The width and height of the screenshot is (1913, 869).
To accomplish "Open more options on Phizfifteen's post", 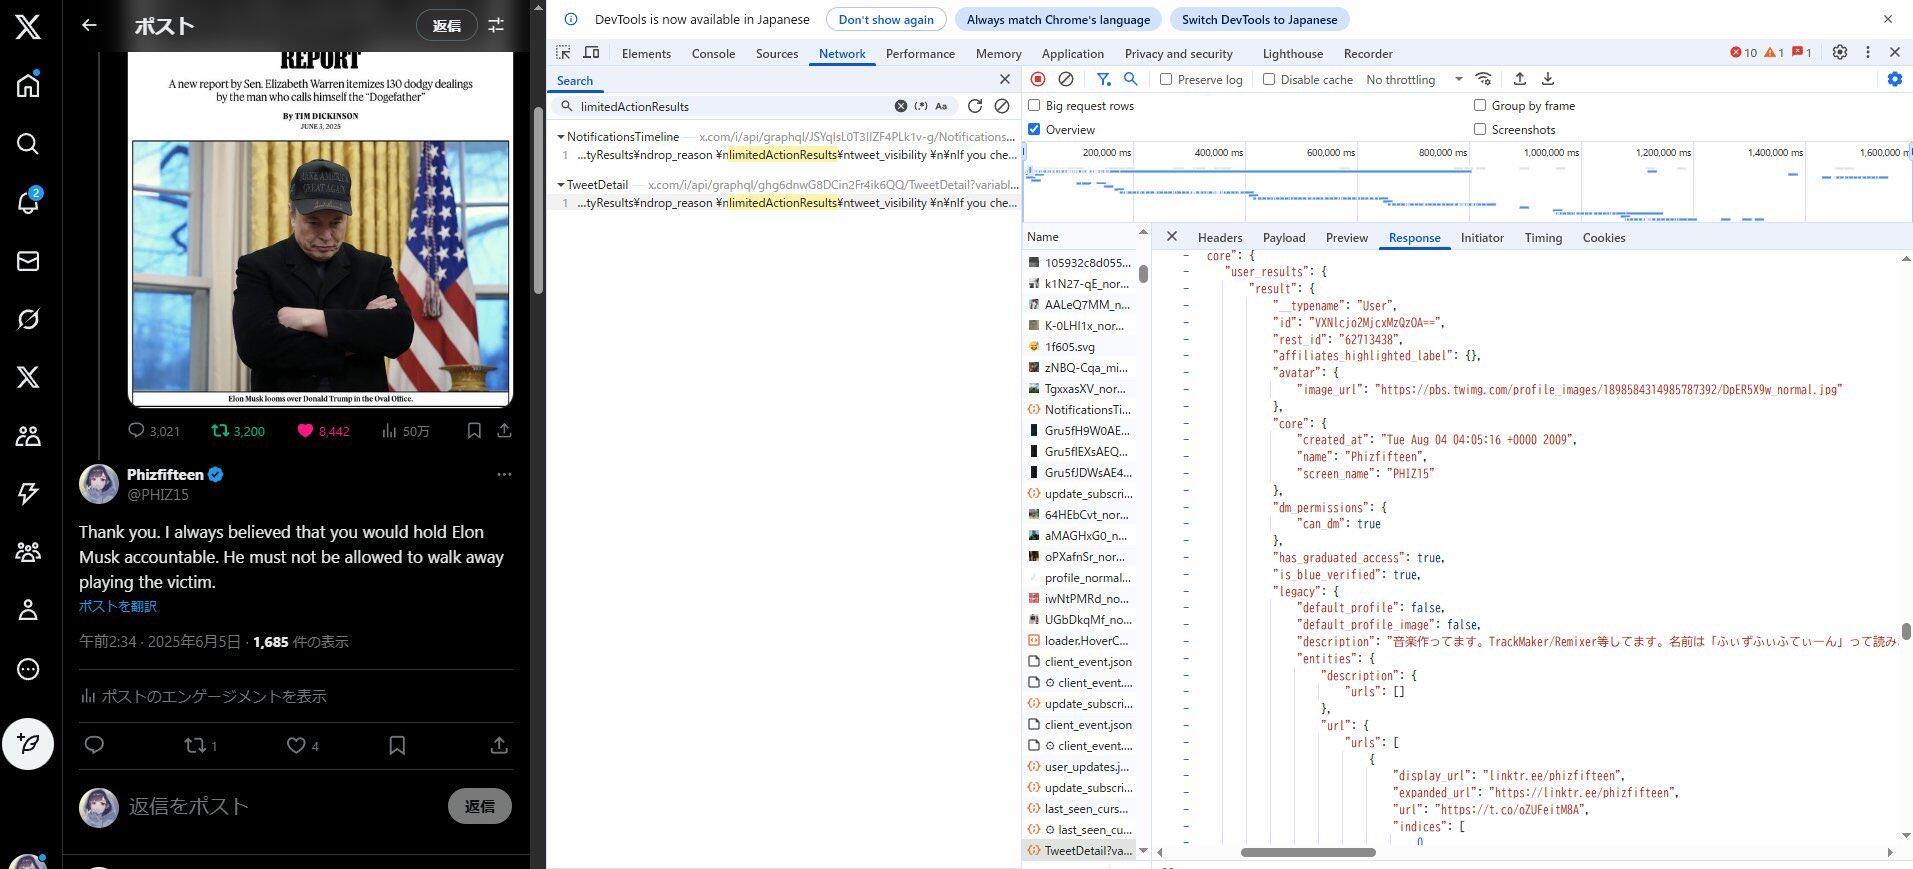I will (x=504, y=474).
